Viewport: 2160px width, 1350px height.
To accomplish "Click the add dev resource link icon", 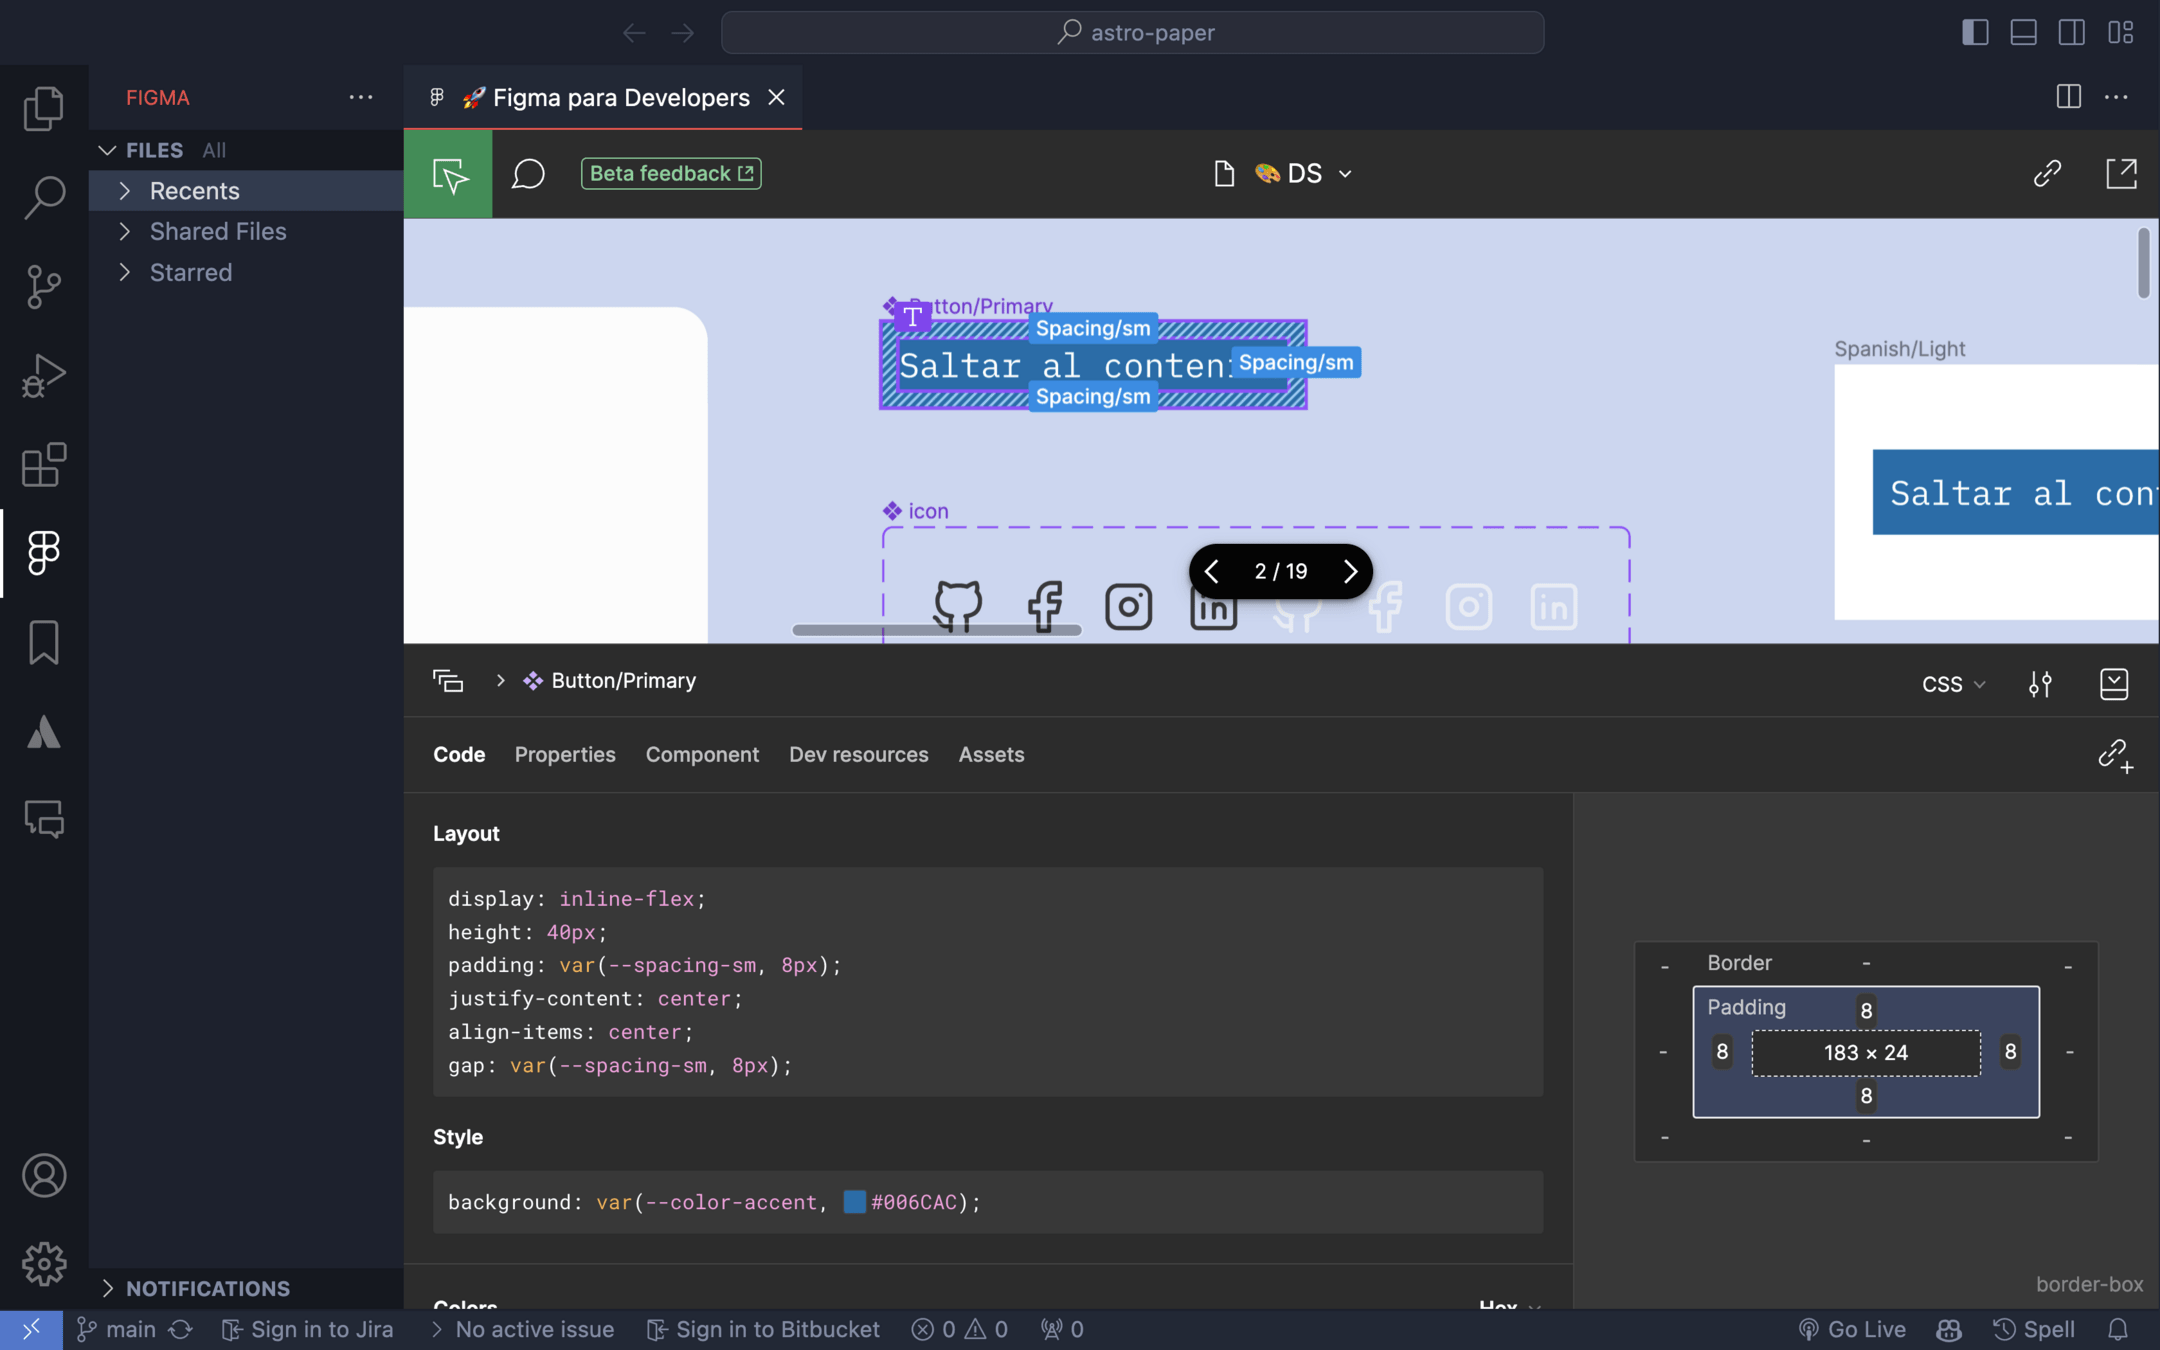I will click(x=2114, y=755).
